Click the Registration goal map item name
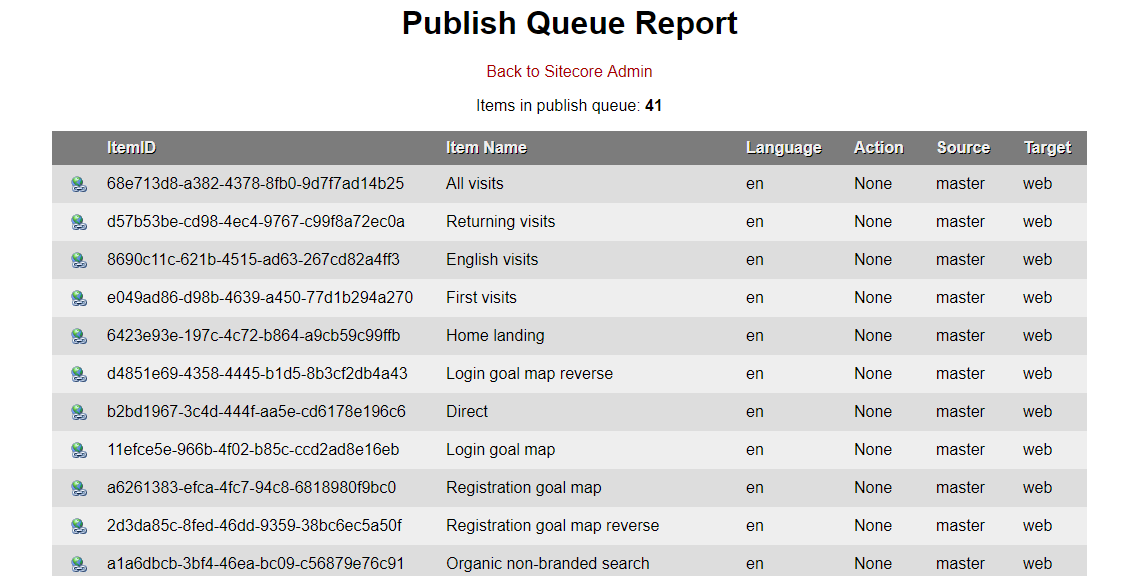Viewport: 1146px width, 576px height. [524, 488]
